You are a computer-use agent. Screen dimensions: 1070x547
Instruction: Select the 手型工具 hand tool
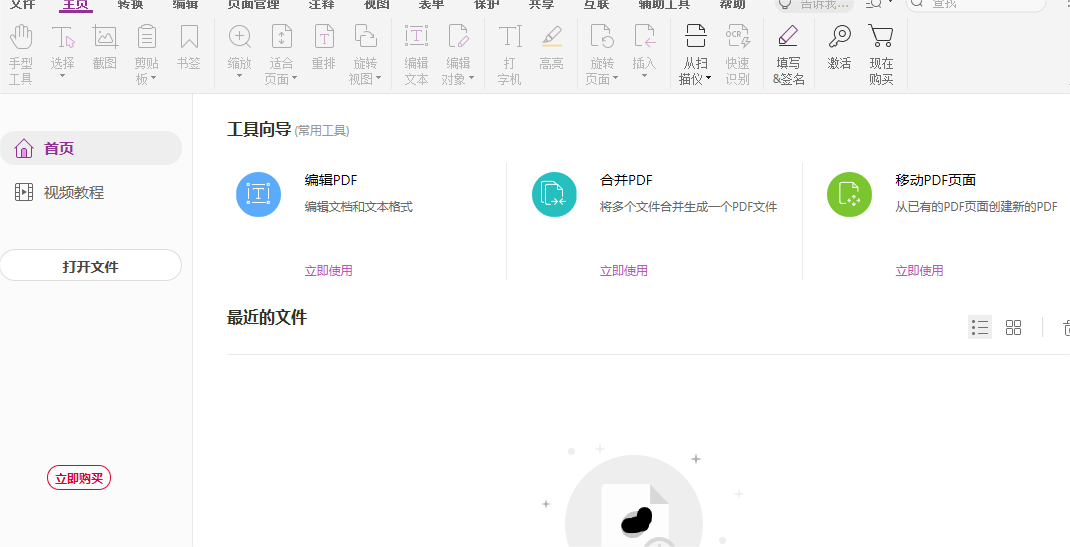(20, 55)
